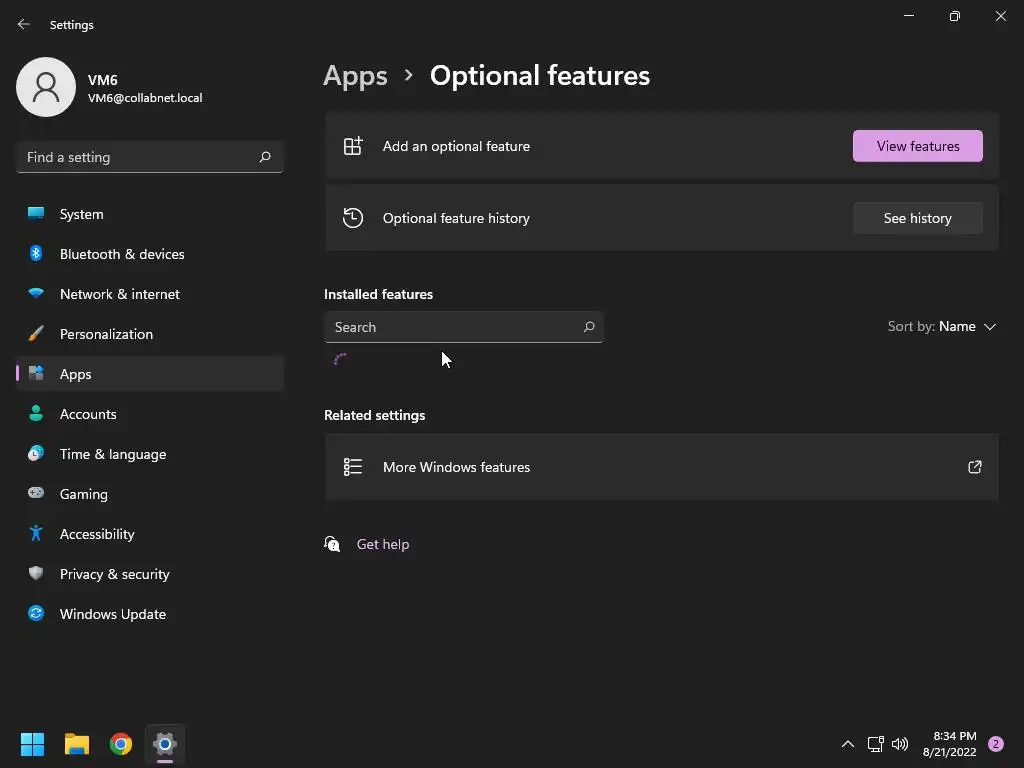Click the Windows Update sidebar icon

[x=36, y=614]
